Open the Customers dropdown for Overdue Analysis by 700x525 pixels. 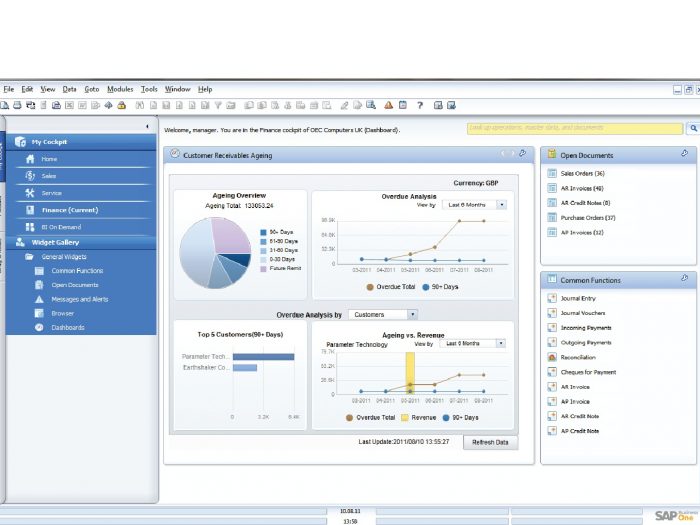click(383, 315)
